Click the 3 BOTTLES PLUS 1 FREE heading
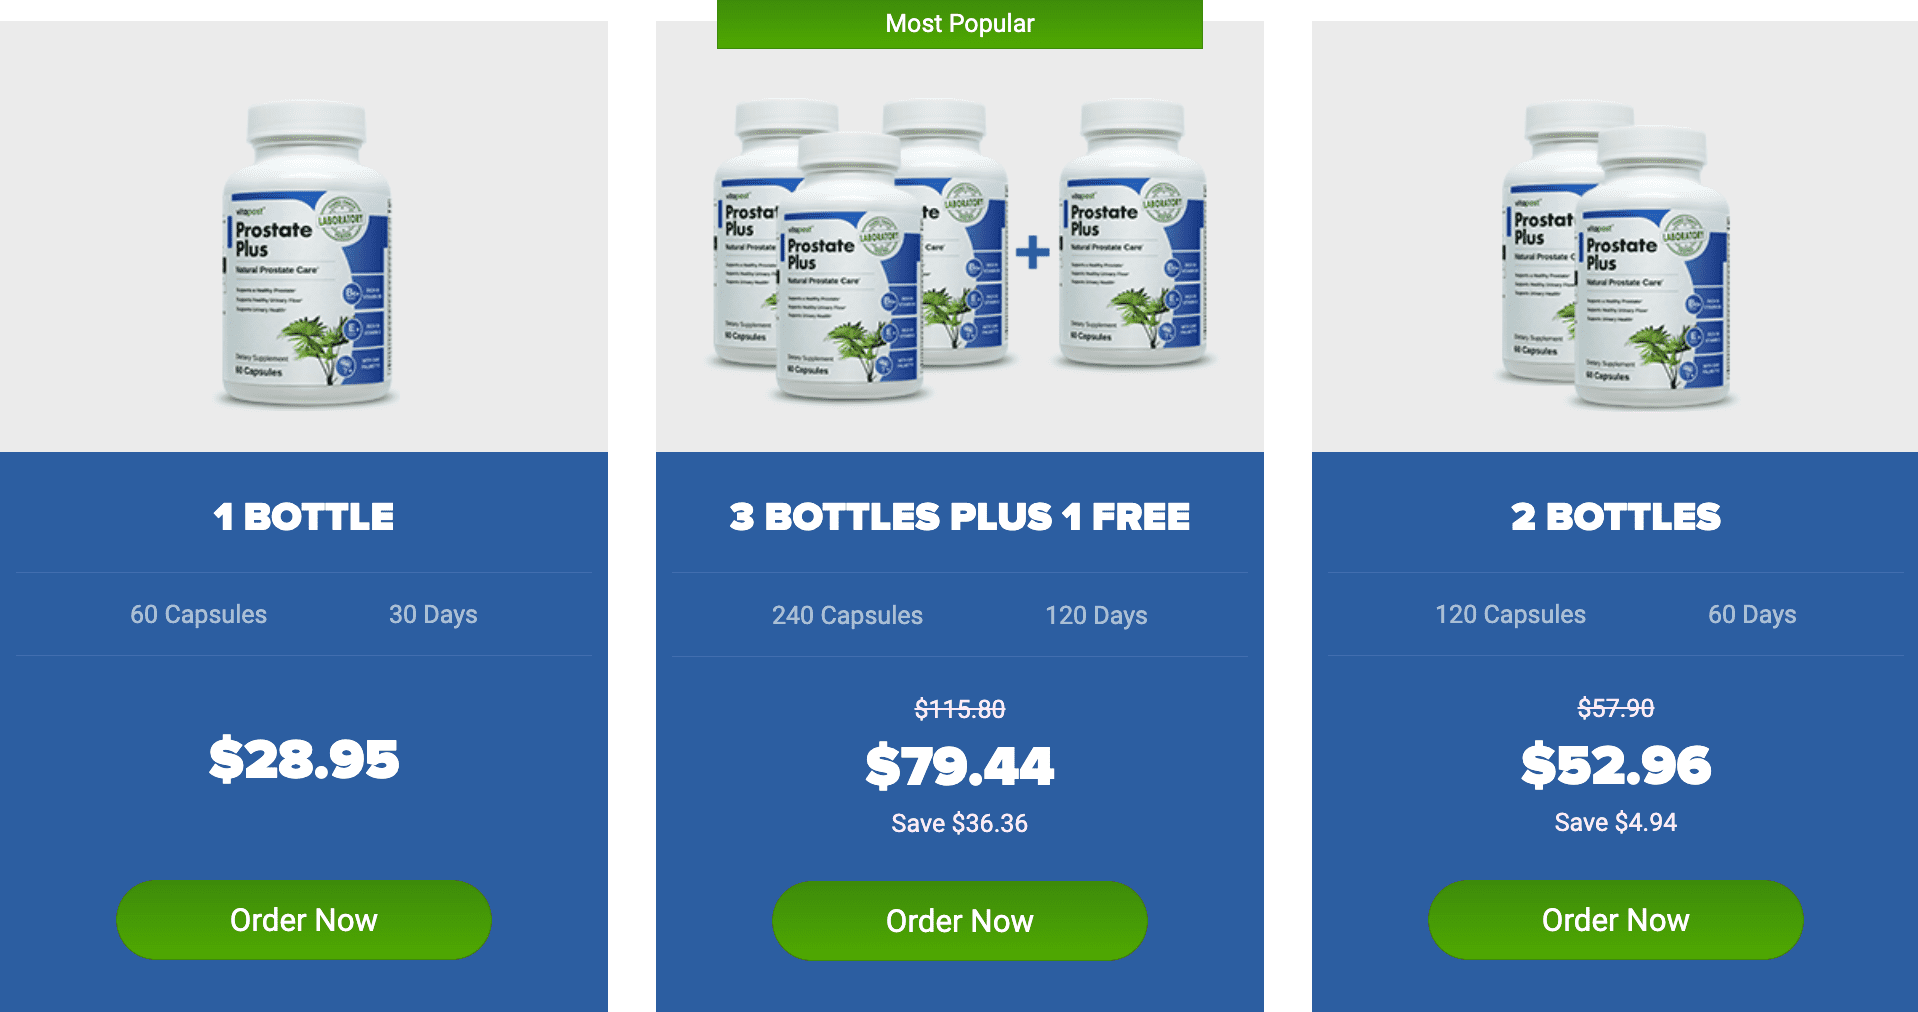The width and height of the screenshot is (1918, 1012). (x=960, y=516)
